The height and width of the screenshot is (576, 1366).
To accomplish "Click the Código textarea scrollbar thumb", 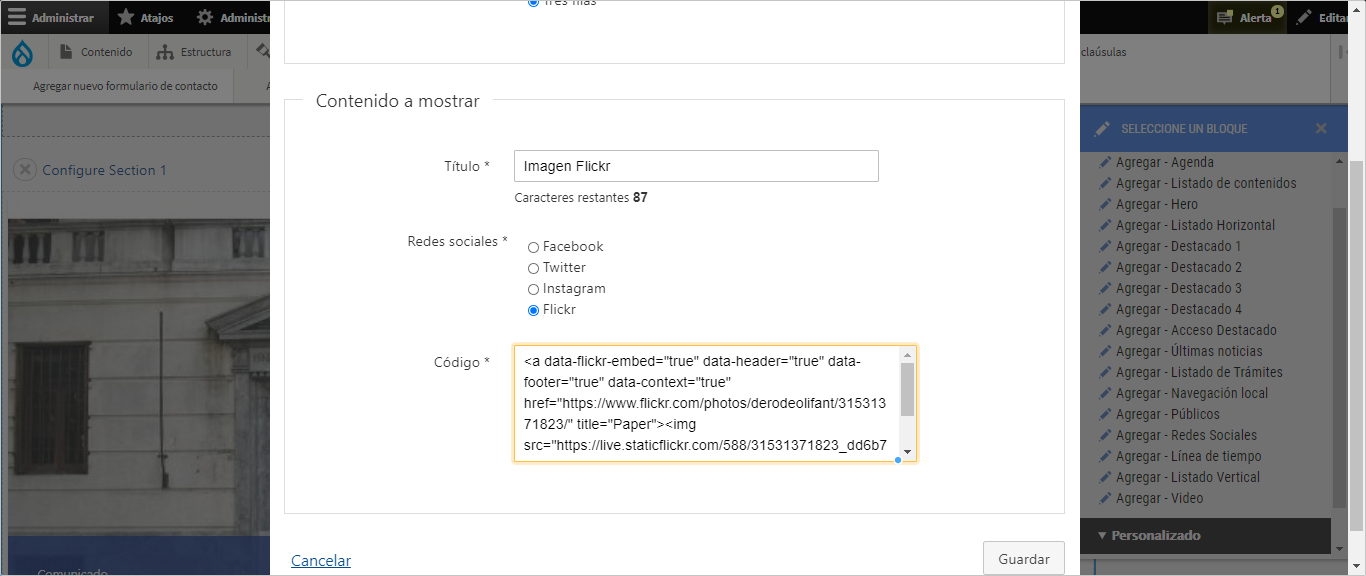I will [x=907, y=390].
